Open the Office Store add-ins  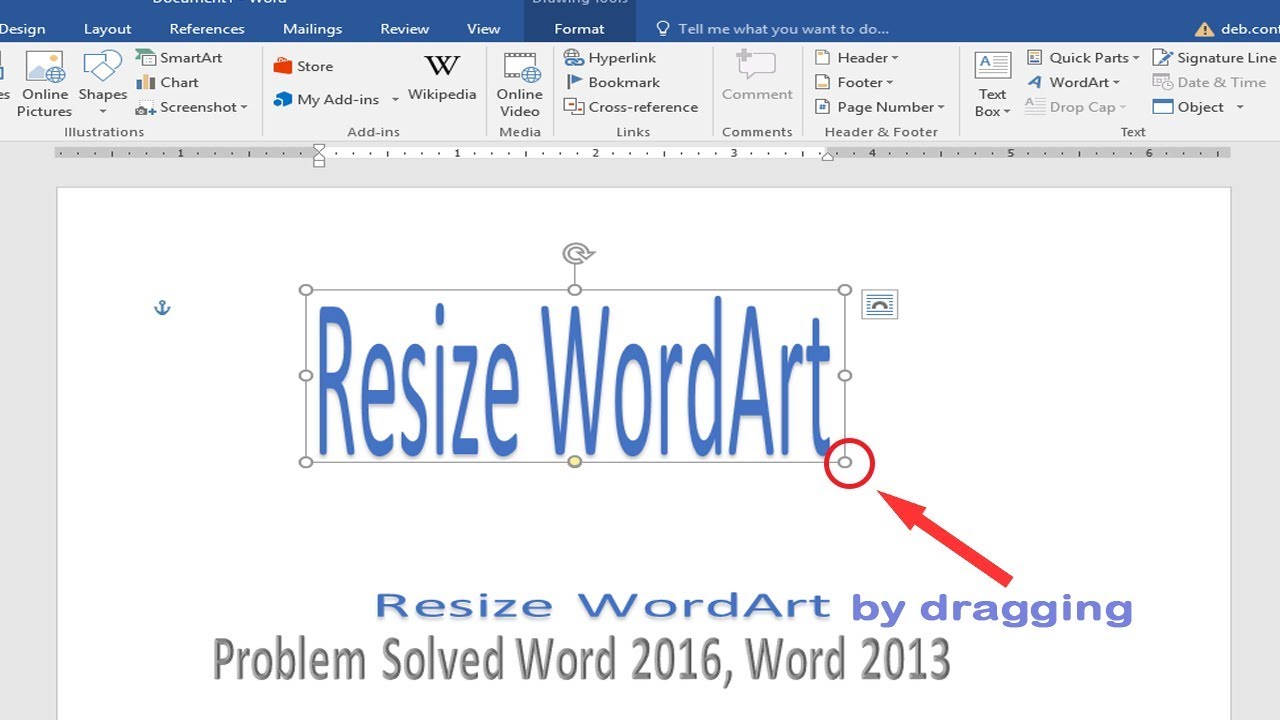coord(303,66)
